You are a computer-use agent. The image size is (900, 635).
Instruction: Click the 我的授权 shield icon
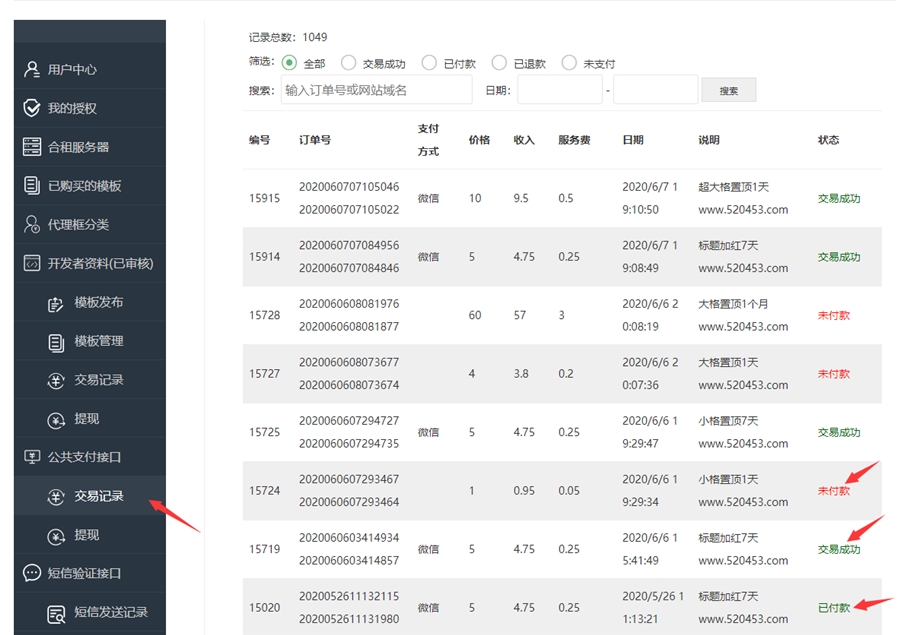pyautogui.click(x=32, y=108)
